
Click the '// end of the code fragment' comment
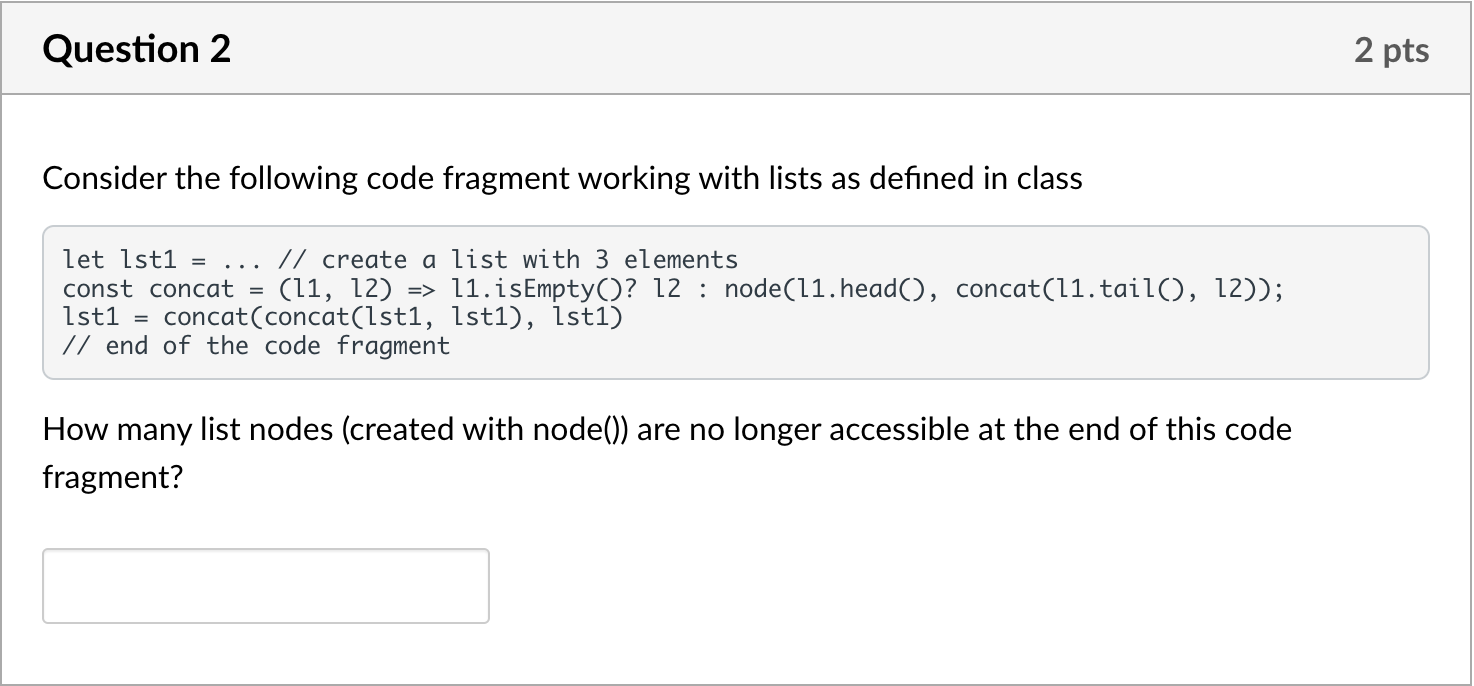[256, 346]
